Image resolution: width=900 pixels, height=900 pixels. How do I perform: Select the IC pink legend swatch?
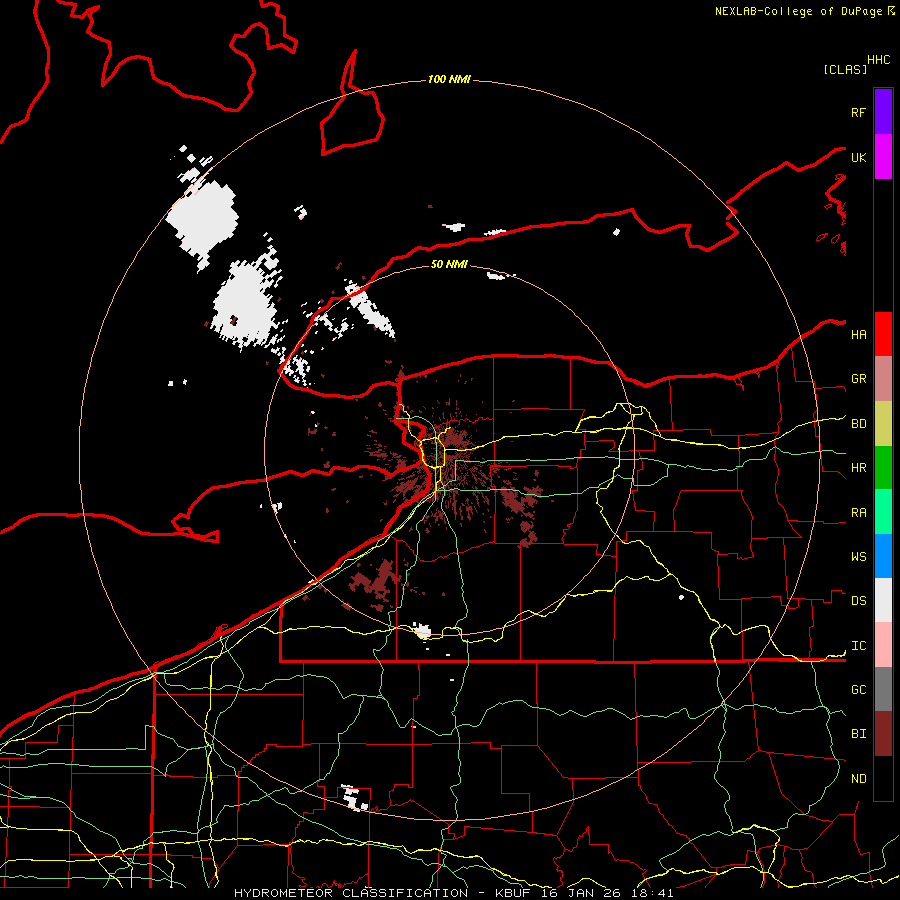tap(883, 645)
